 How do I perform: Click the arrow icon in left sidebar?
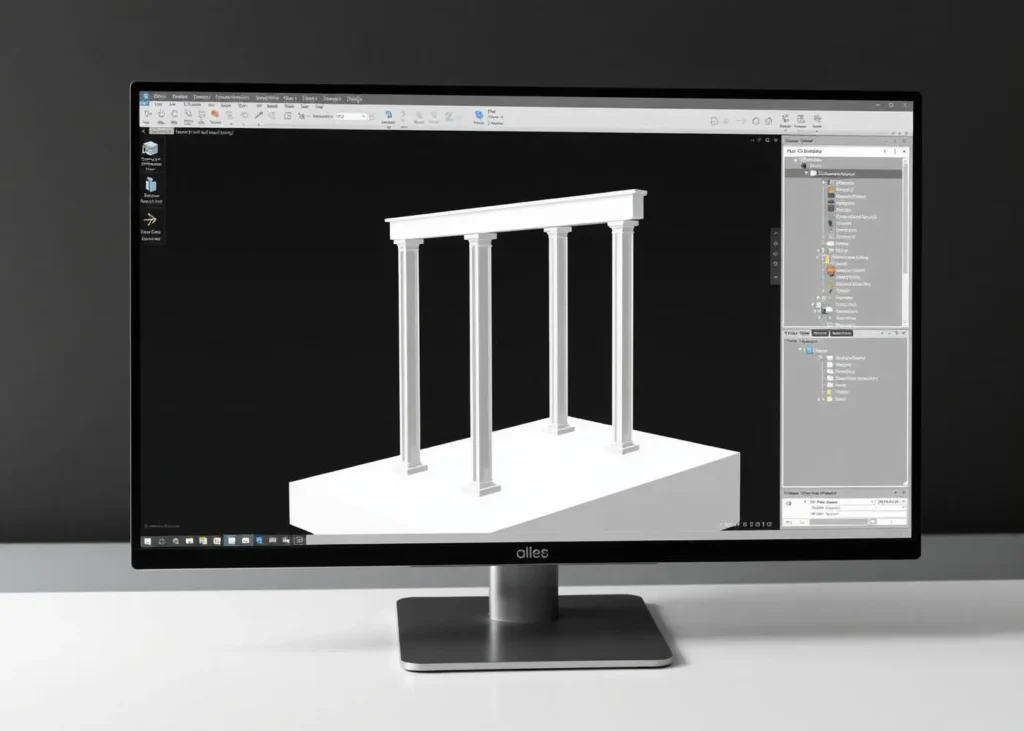click(x=150, y=219)
